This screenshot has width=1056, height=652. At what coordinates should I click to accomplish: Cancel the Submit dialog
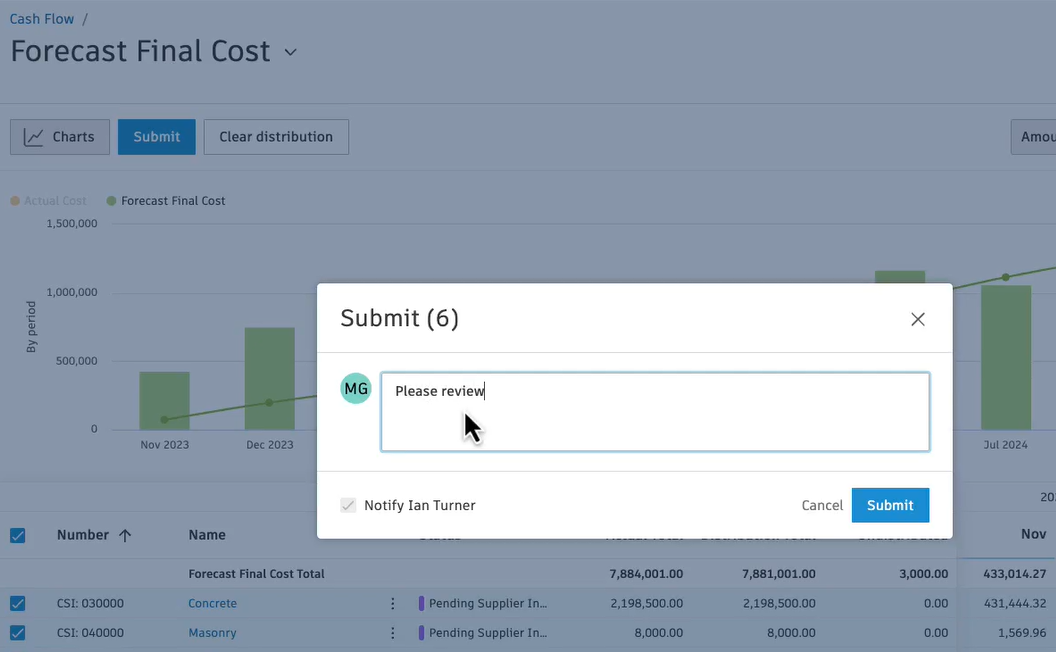822,505
